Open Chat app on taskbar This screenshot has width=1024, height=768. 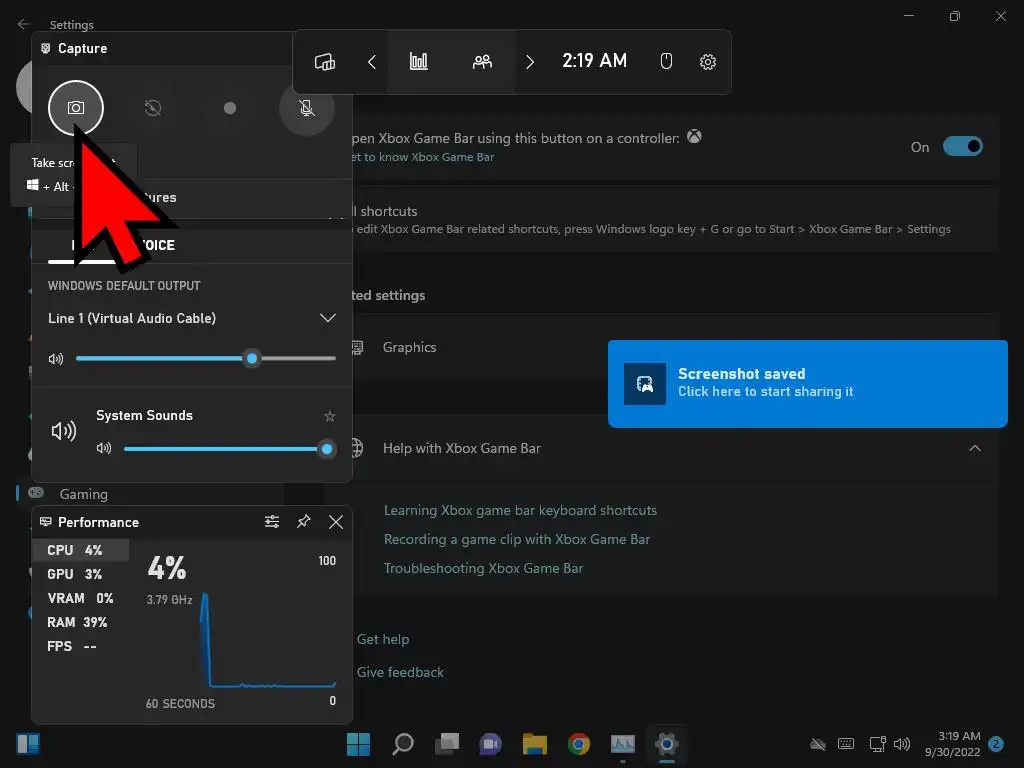point(490,744)
